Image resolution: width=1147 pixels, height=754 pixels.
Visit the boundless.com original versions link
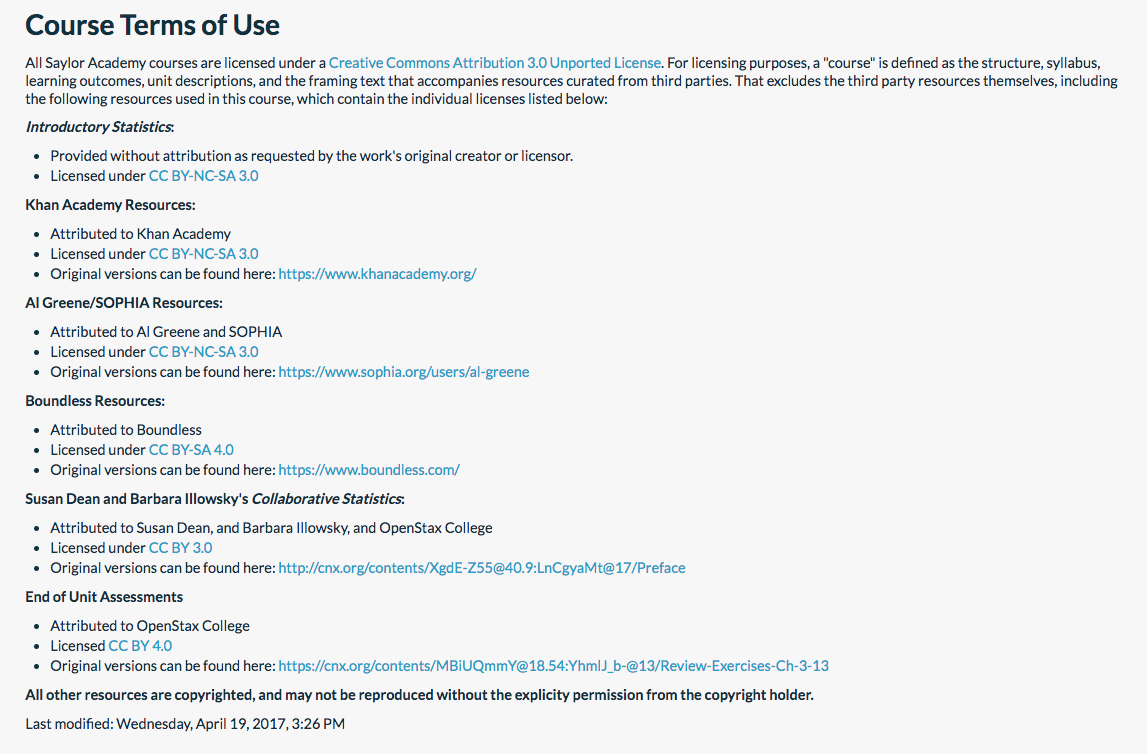click(368, 470)
